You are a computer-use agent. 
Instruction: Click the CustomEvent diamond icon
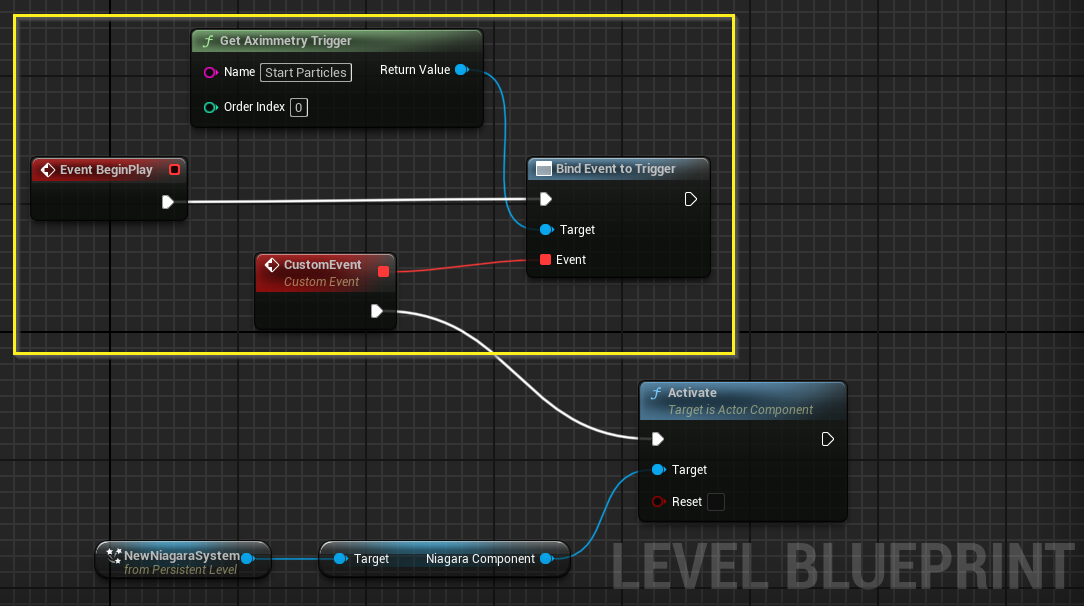272,265
